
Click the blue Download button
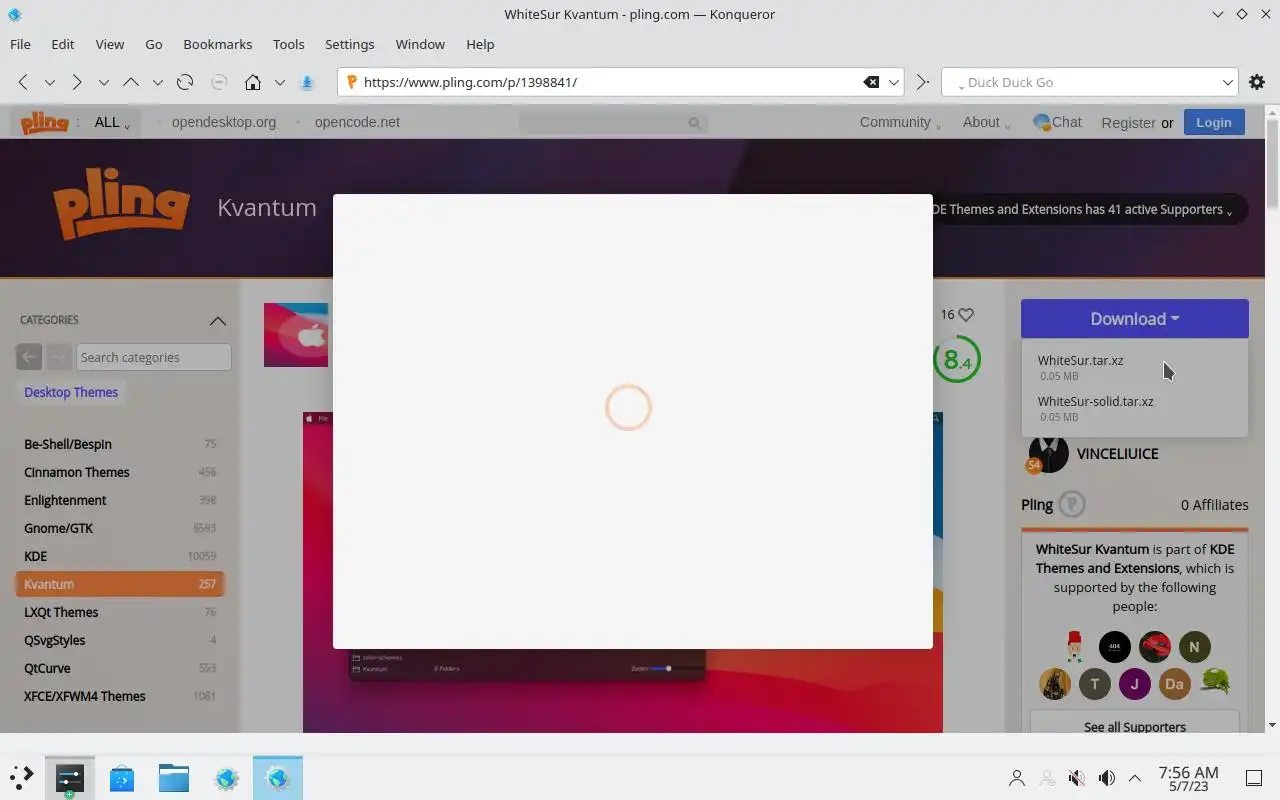coord(1135,318)
